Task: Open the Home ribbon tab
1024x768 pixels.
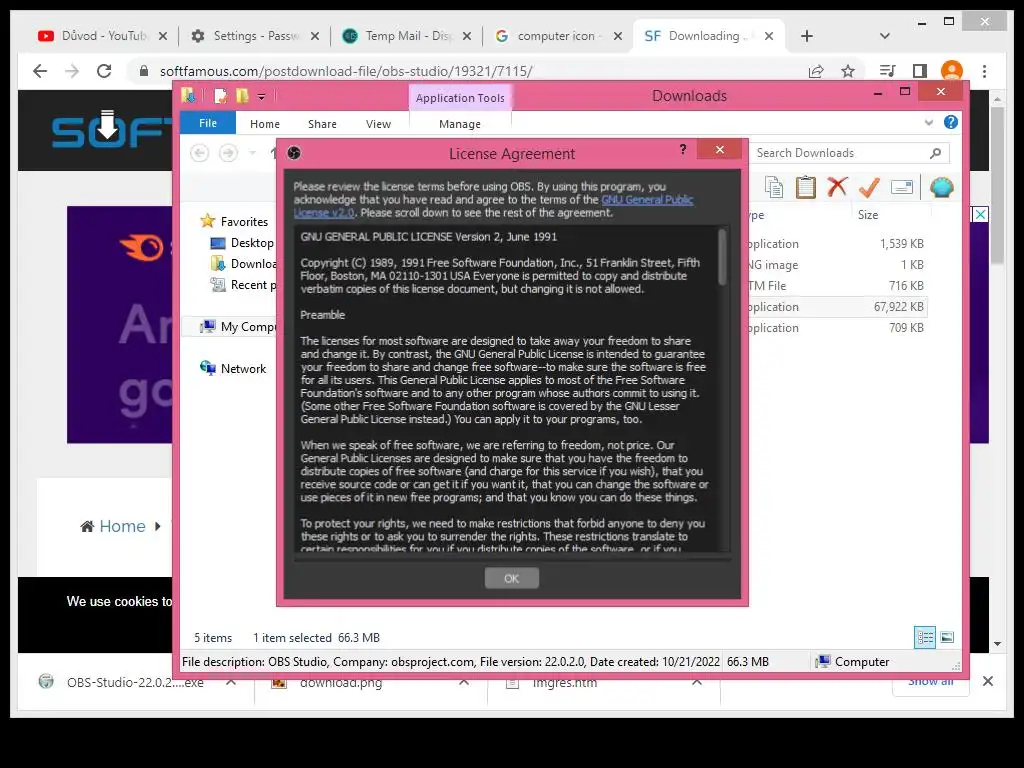Action: pyautogui.click(x=264, y=124)
